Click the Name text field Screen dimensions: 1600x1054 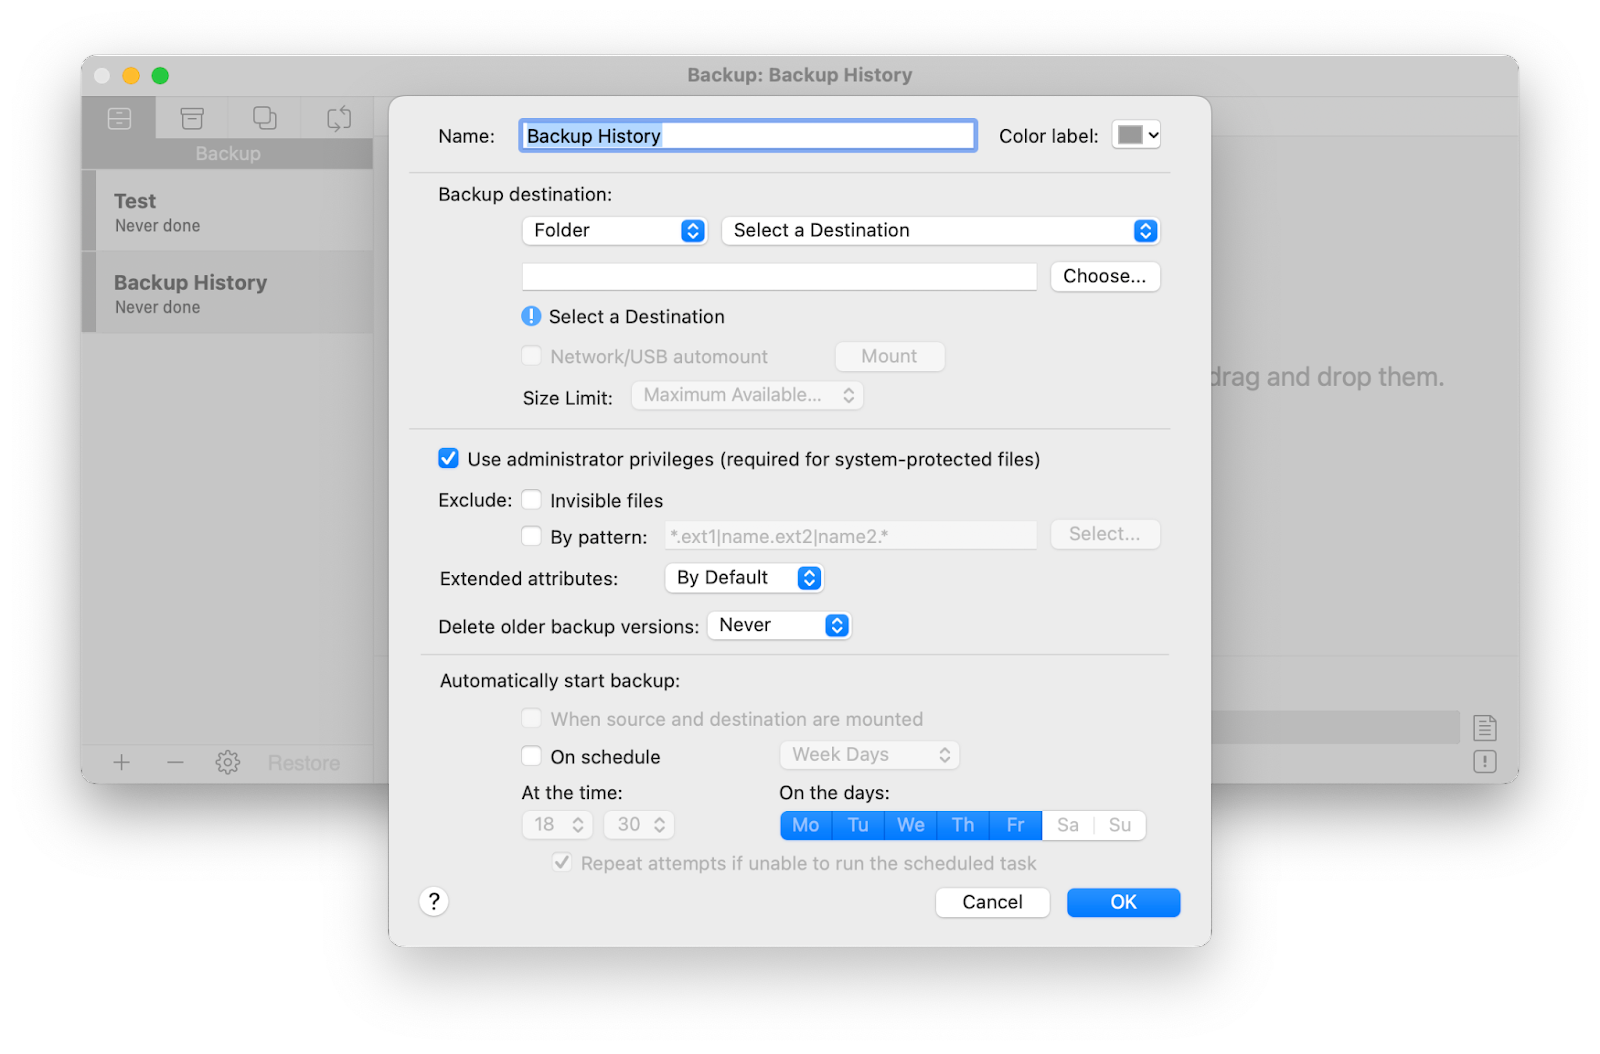click(748, 136)
